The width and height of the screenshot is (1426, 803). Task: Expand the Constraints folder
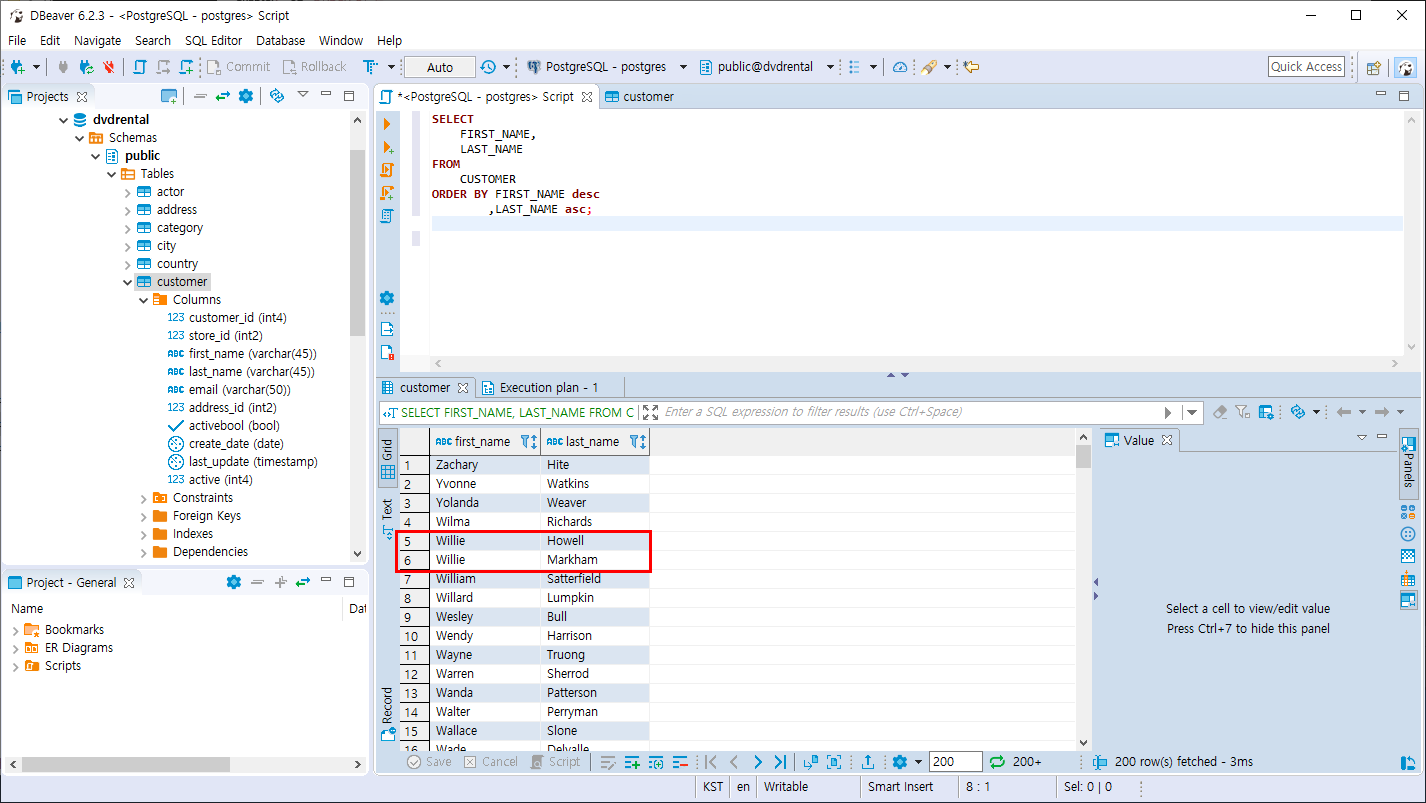click(144, 498)
